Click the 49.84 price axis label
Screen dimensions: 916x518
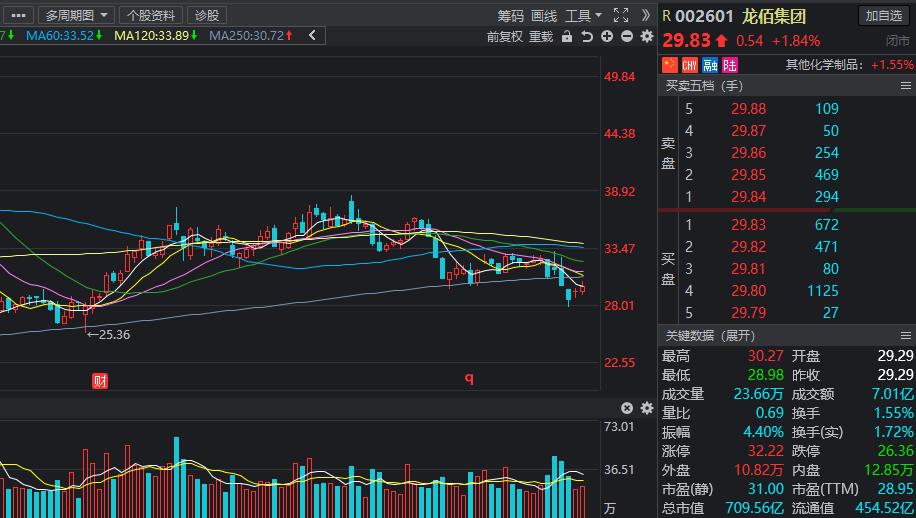tap(620, 77)
